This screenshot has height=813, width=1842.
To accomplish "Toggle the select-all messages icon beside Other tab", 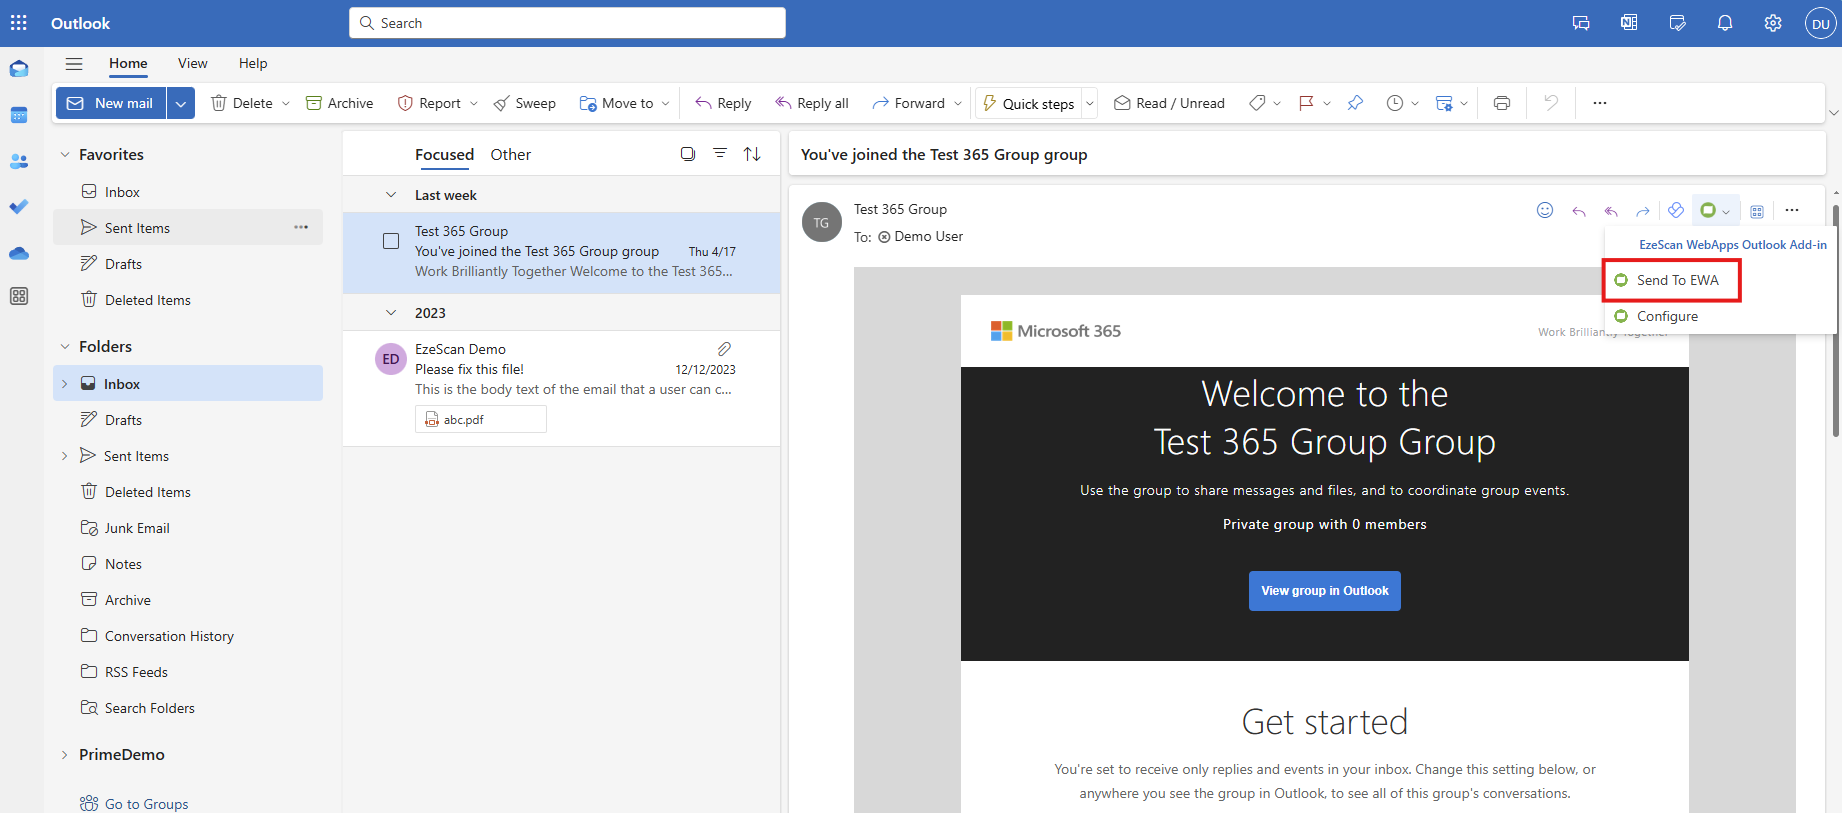I will [687, 154].
